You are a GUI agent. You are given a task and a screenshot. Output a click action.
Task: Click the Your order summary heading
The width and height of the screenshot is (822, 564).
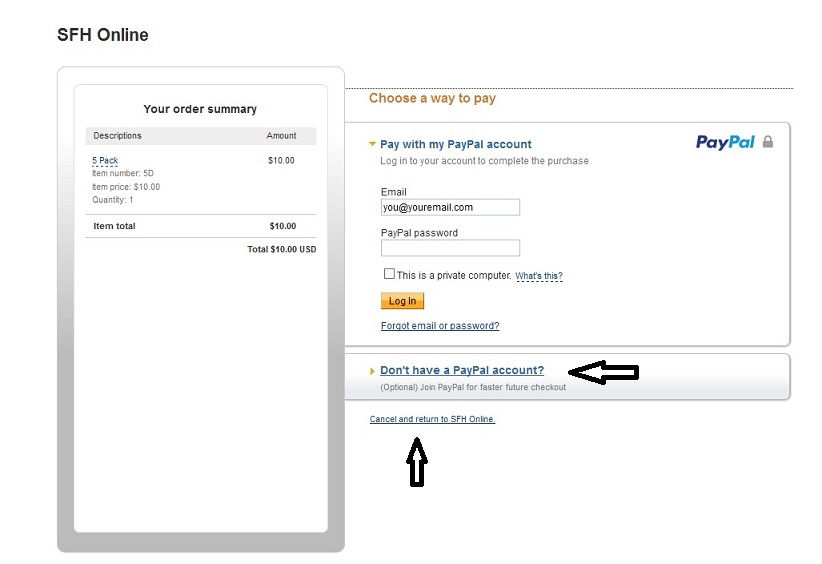point(200,109)
